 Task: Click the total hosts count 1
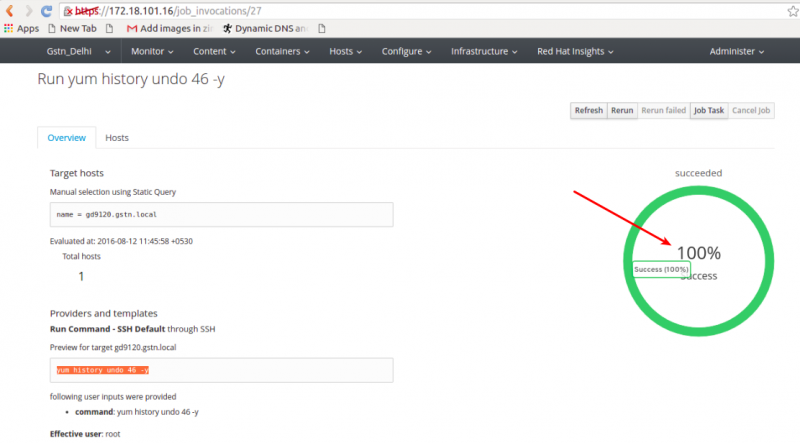[x=81, y=277]
